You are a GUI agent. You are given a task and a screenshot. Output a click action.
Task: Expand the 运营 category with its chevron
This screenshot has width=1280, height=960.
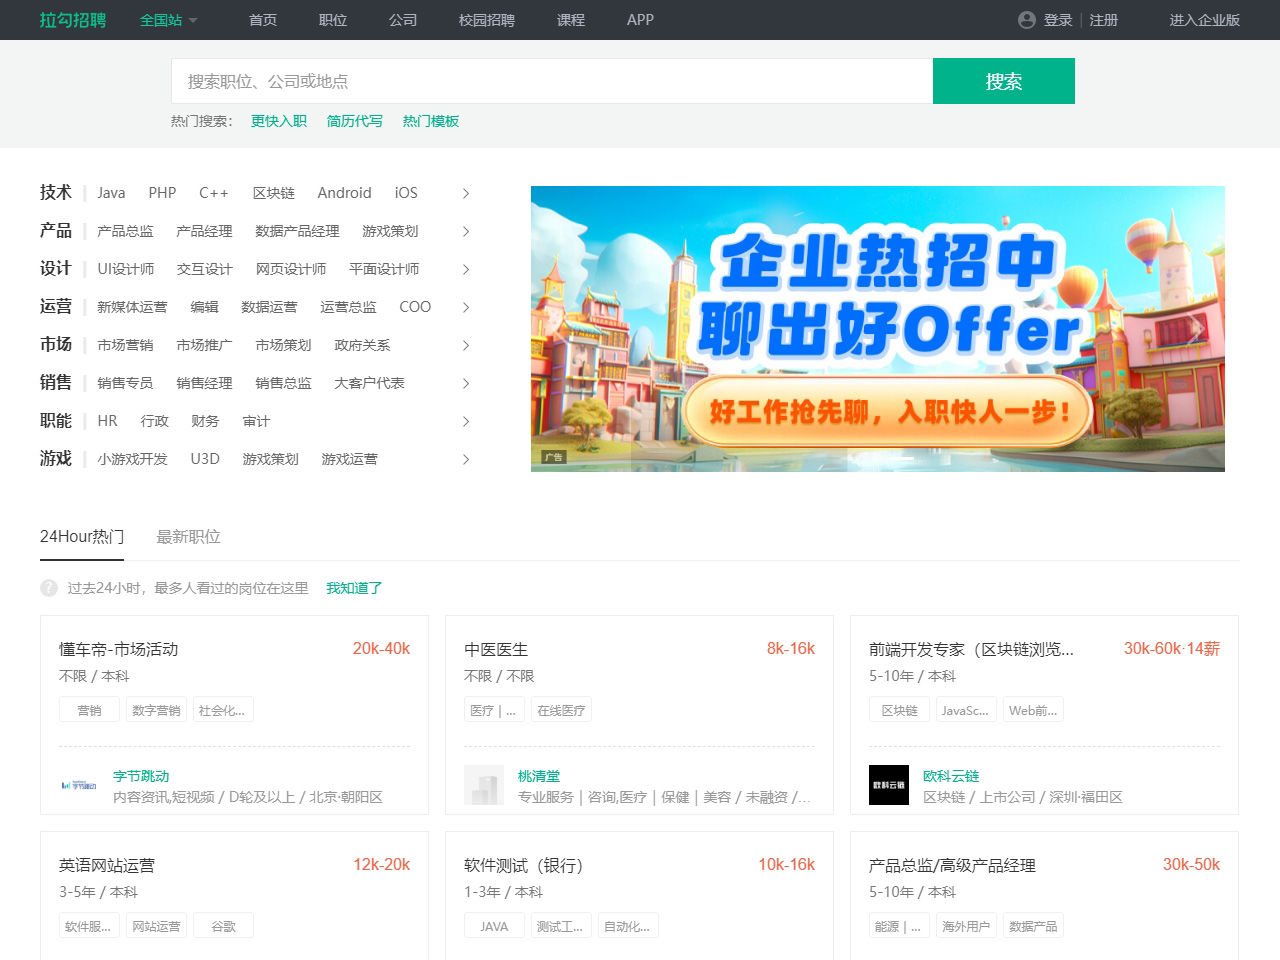(x=465, y=307)
